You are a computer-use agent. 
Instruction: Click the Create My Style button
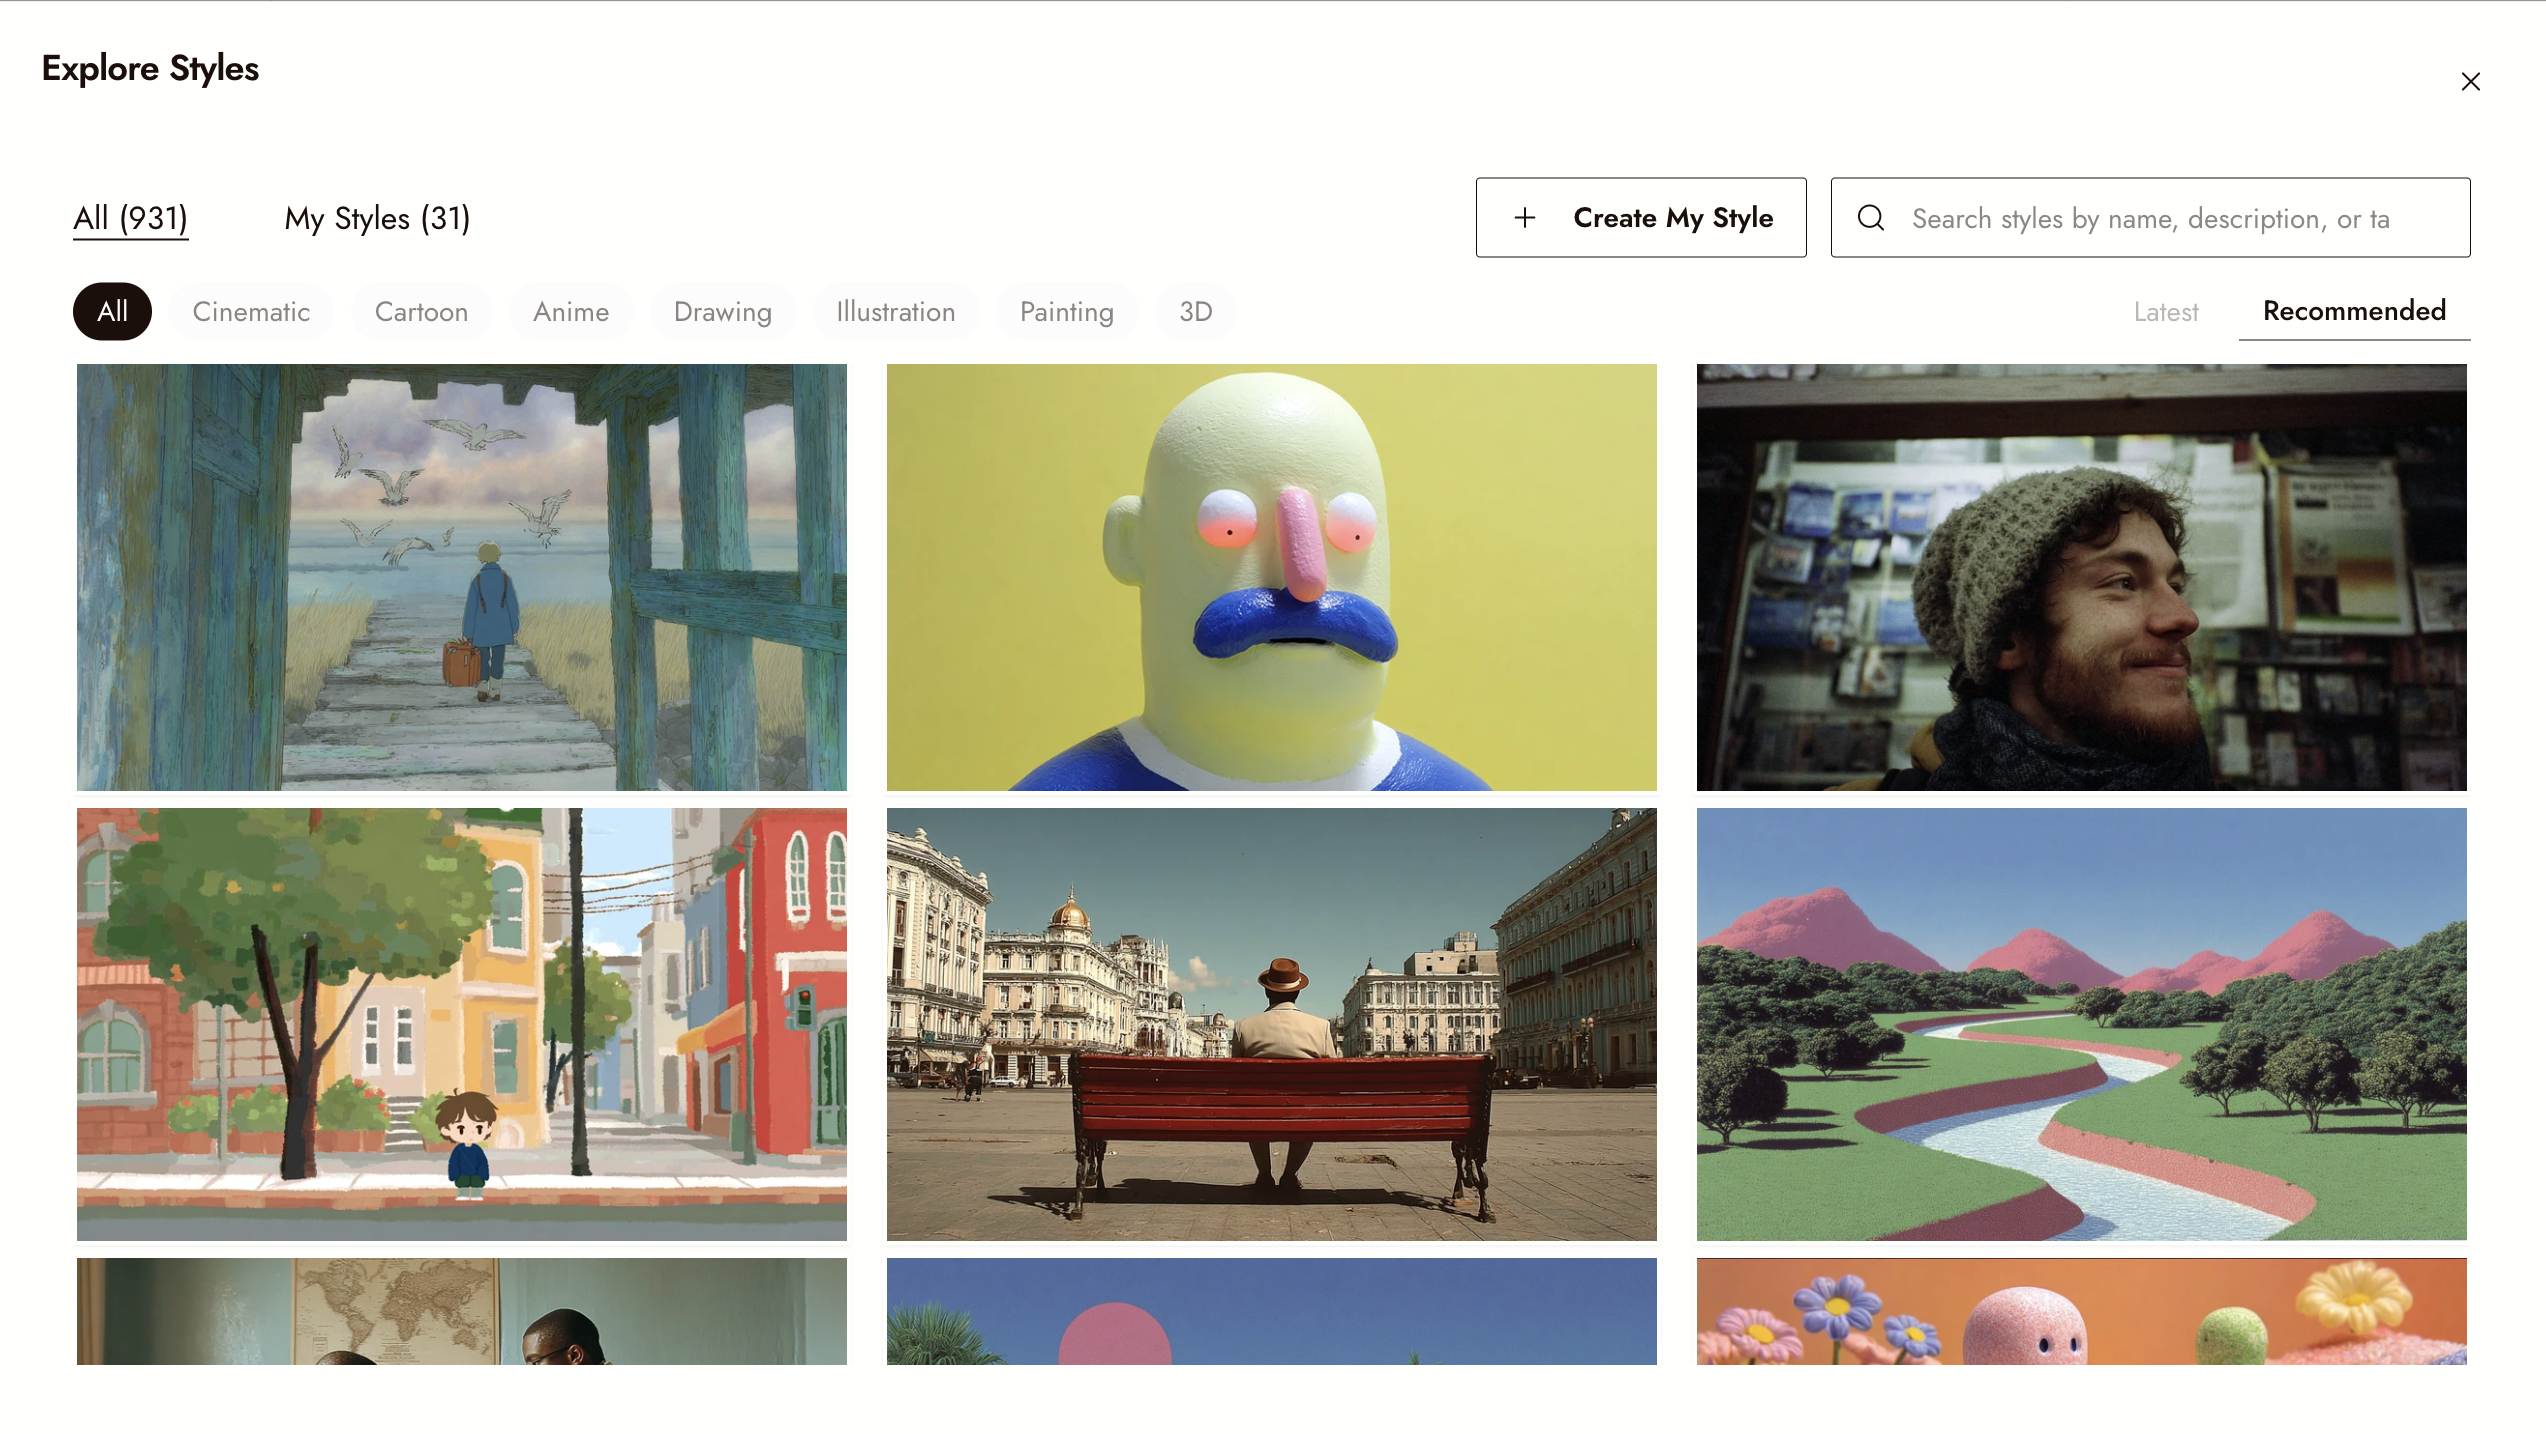pyautogui.click(x=1641, y=218)
